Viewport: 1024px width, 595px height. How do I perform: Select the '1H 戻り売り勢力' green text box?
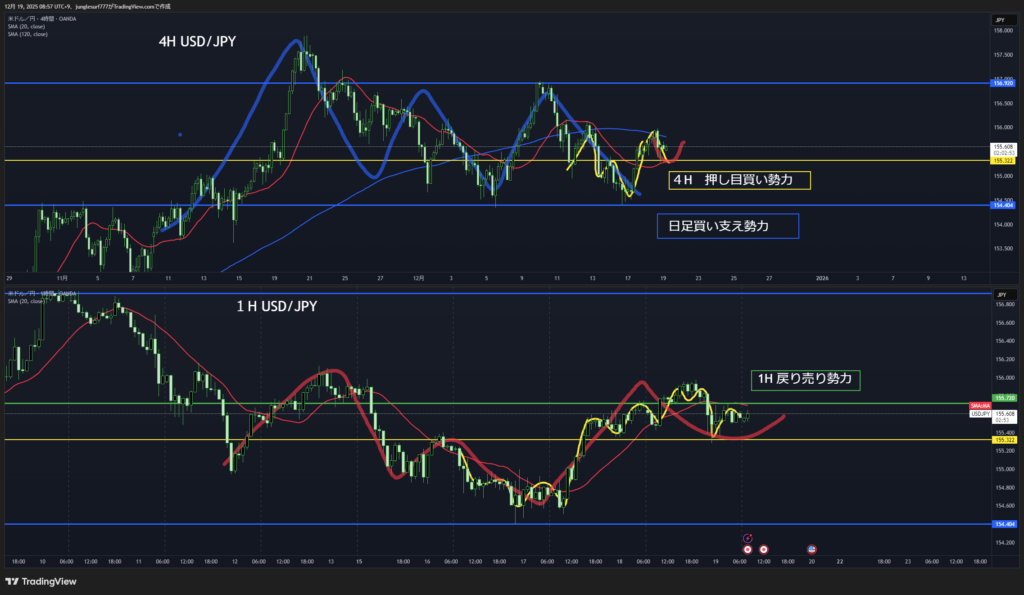tap(805, 379)
